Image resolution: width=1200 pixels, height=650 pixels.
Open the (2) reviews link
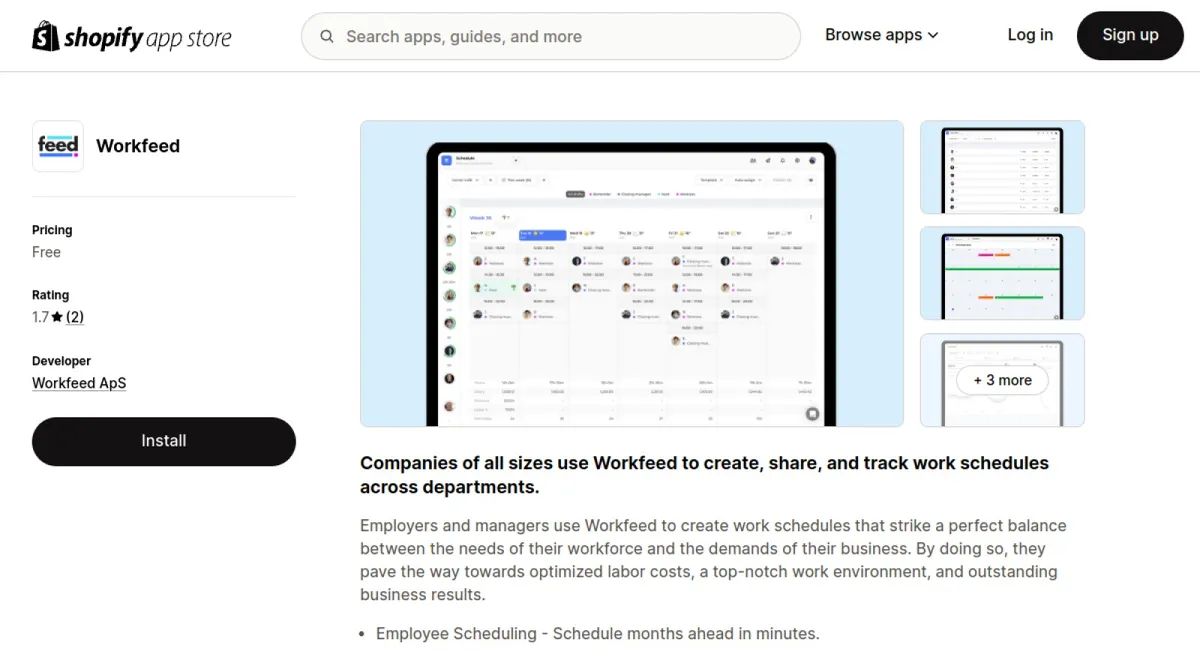tap(75, 317)
